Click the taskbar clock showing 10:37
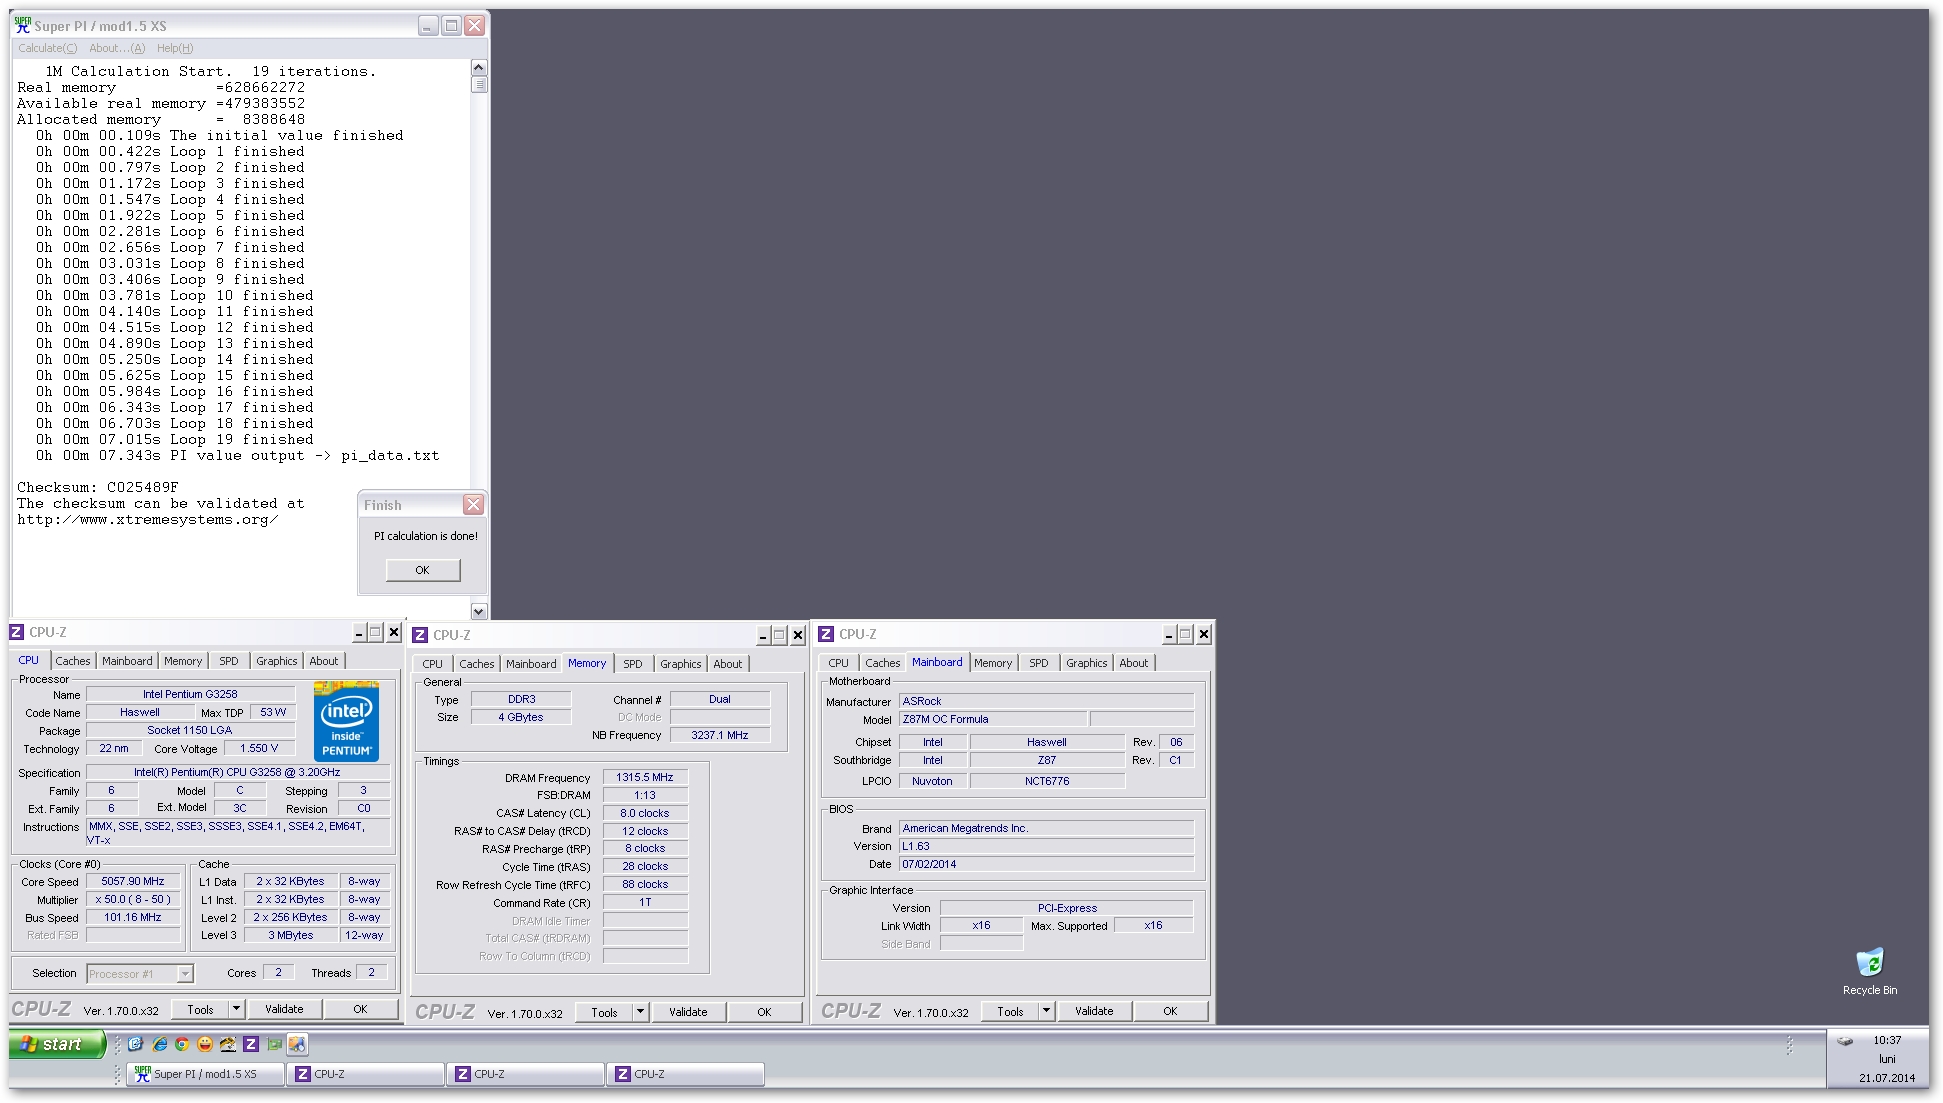Viewport: 1943px width, 1103px height. (x=1887, y=1041)
